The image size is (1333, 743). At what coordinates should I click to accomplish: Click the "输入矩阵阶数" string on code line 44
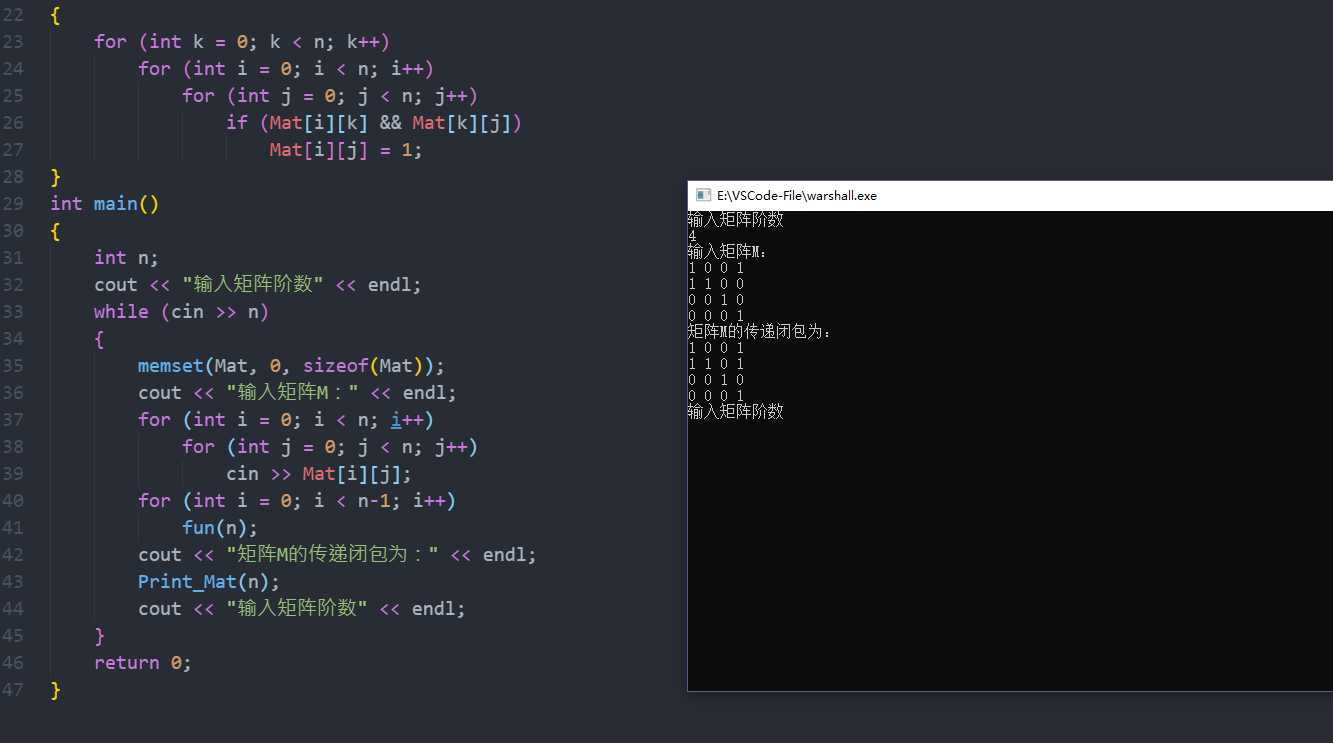tap(297, 609)
